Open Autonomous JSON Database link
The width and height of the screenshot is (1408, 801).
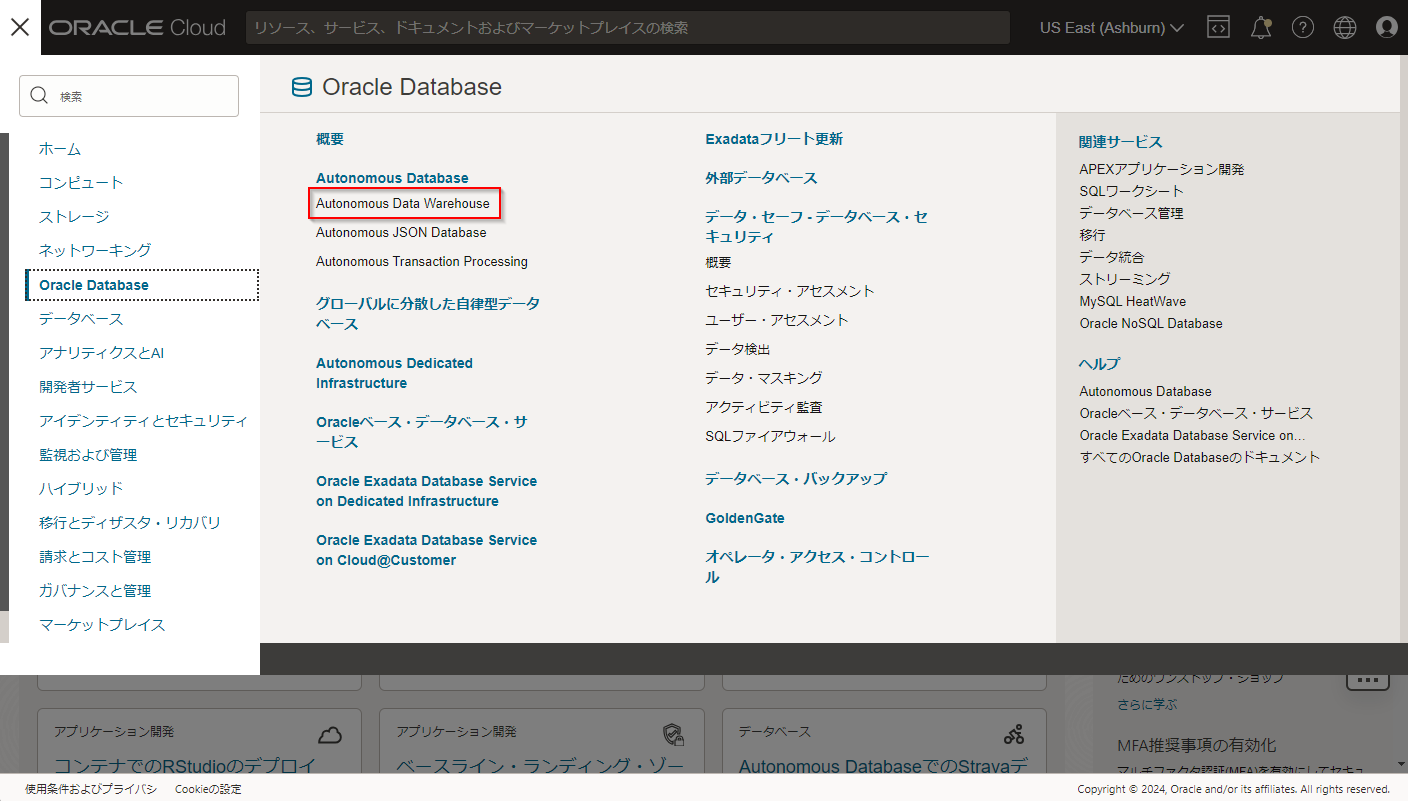coord(401,232)
